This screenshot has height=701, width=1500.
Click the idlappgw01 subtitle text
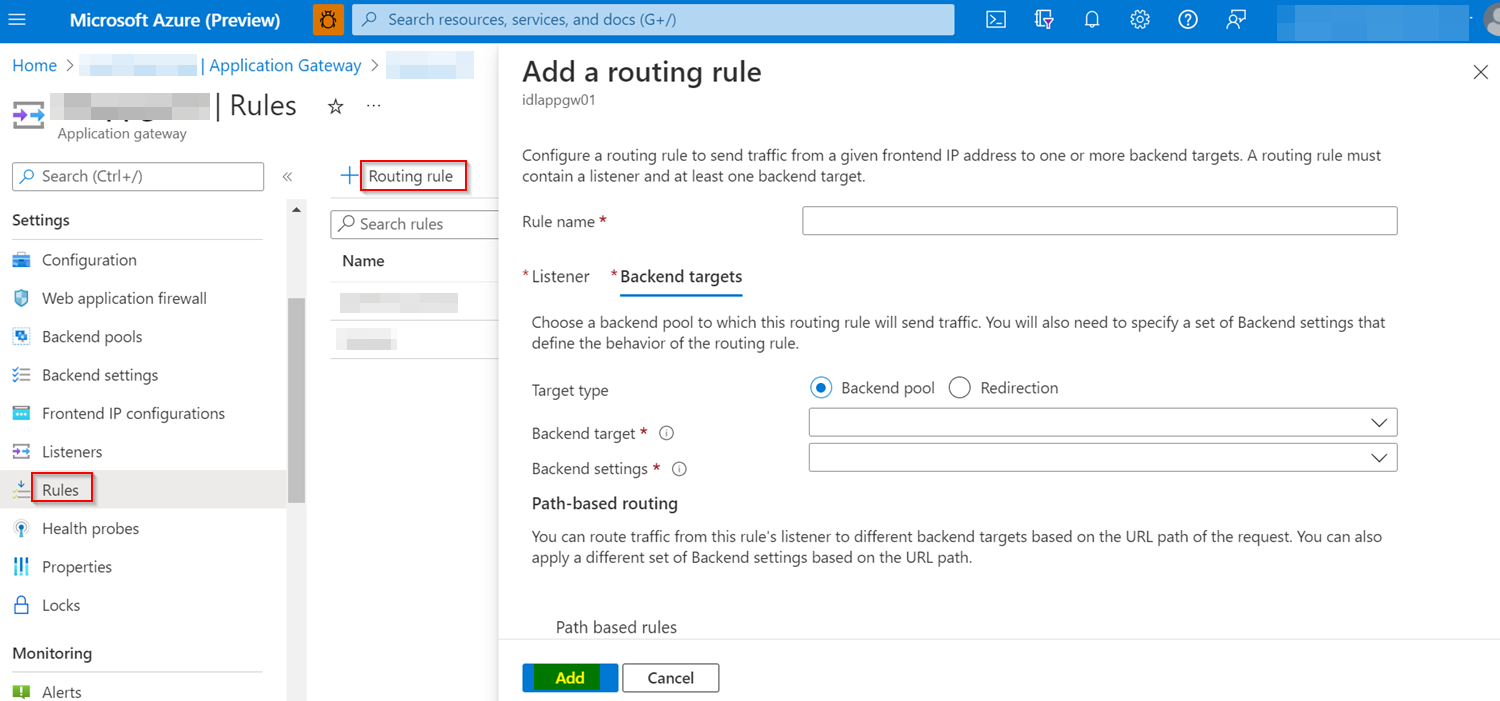pos(559,100)
